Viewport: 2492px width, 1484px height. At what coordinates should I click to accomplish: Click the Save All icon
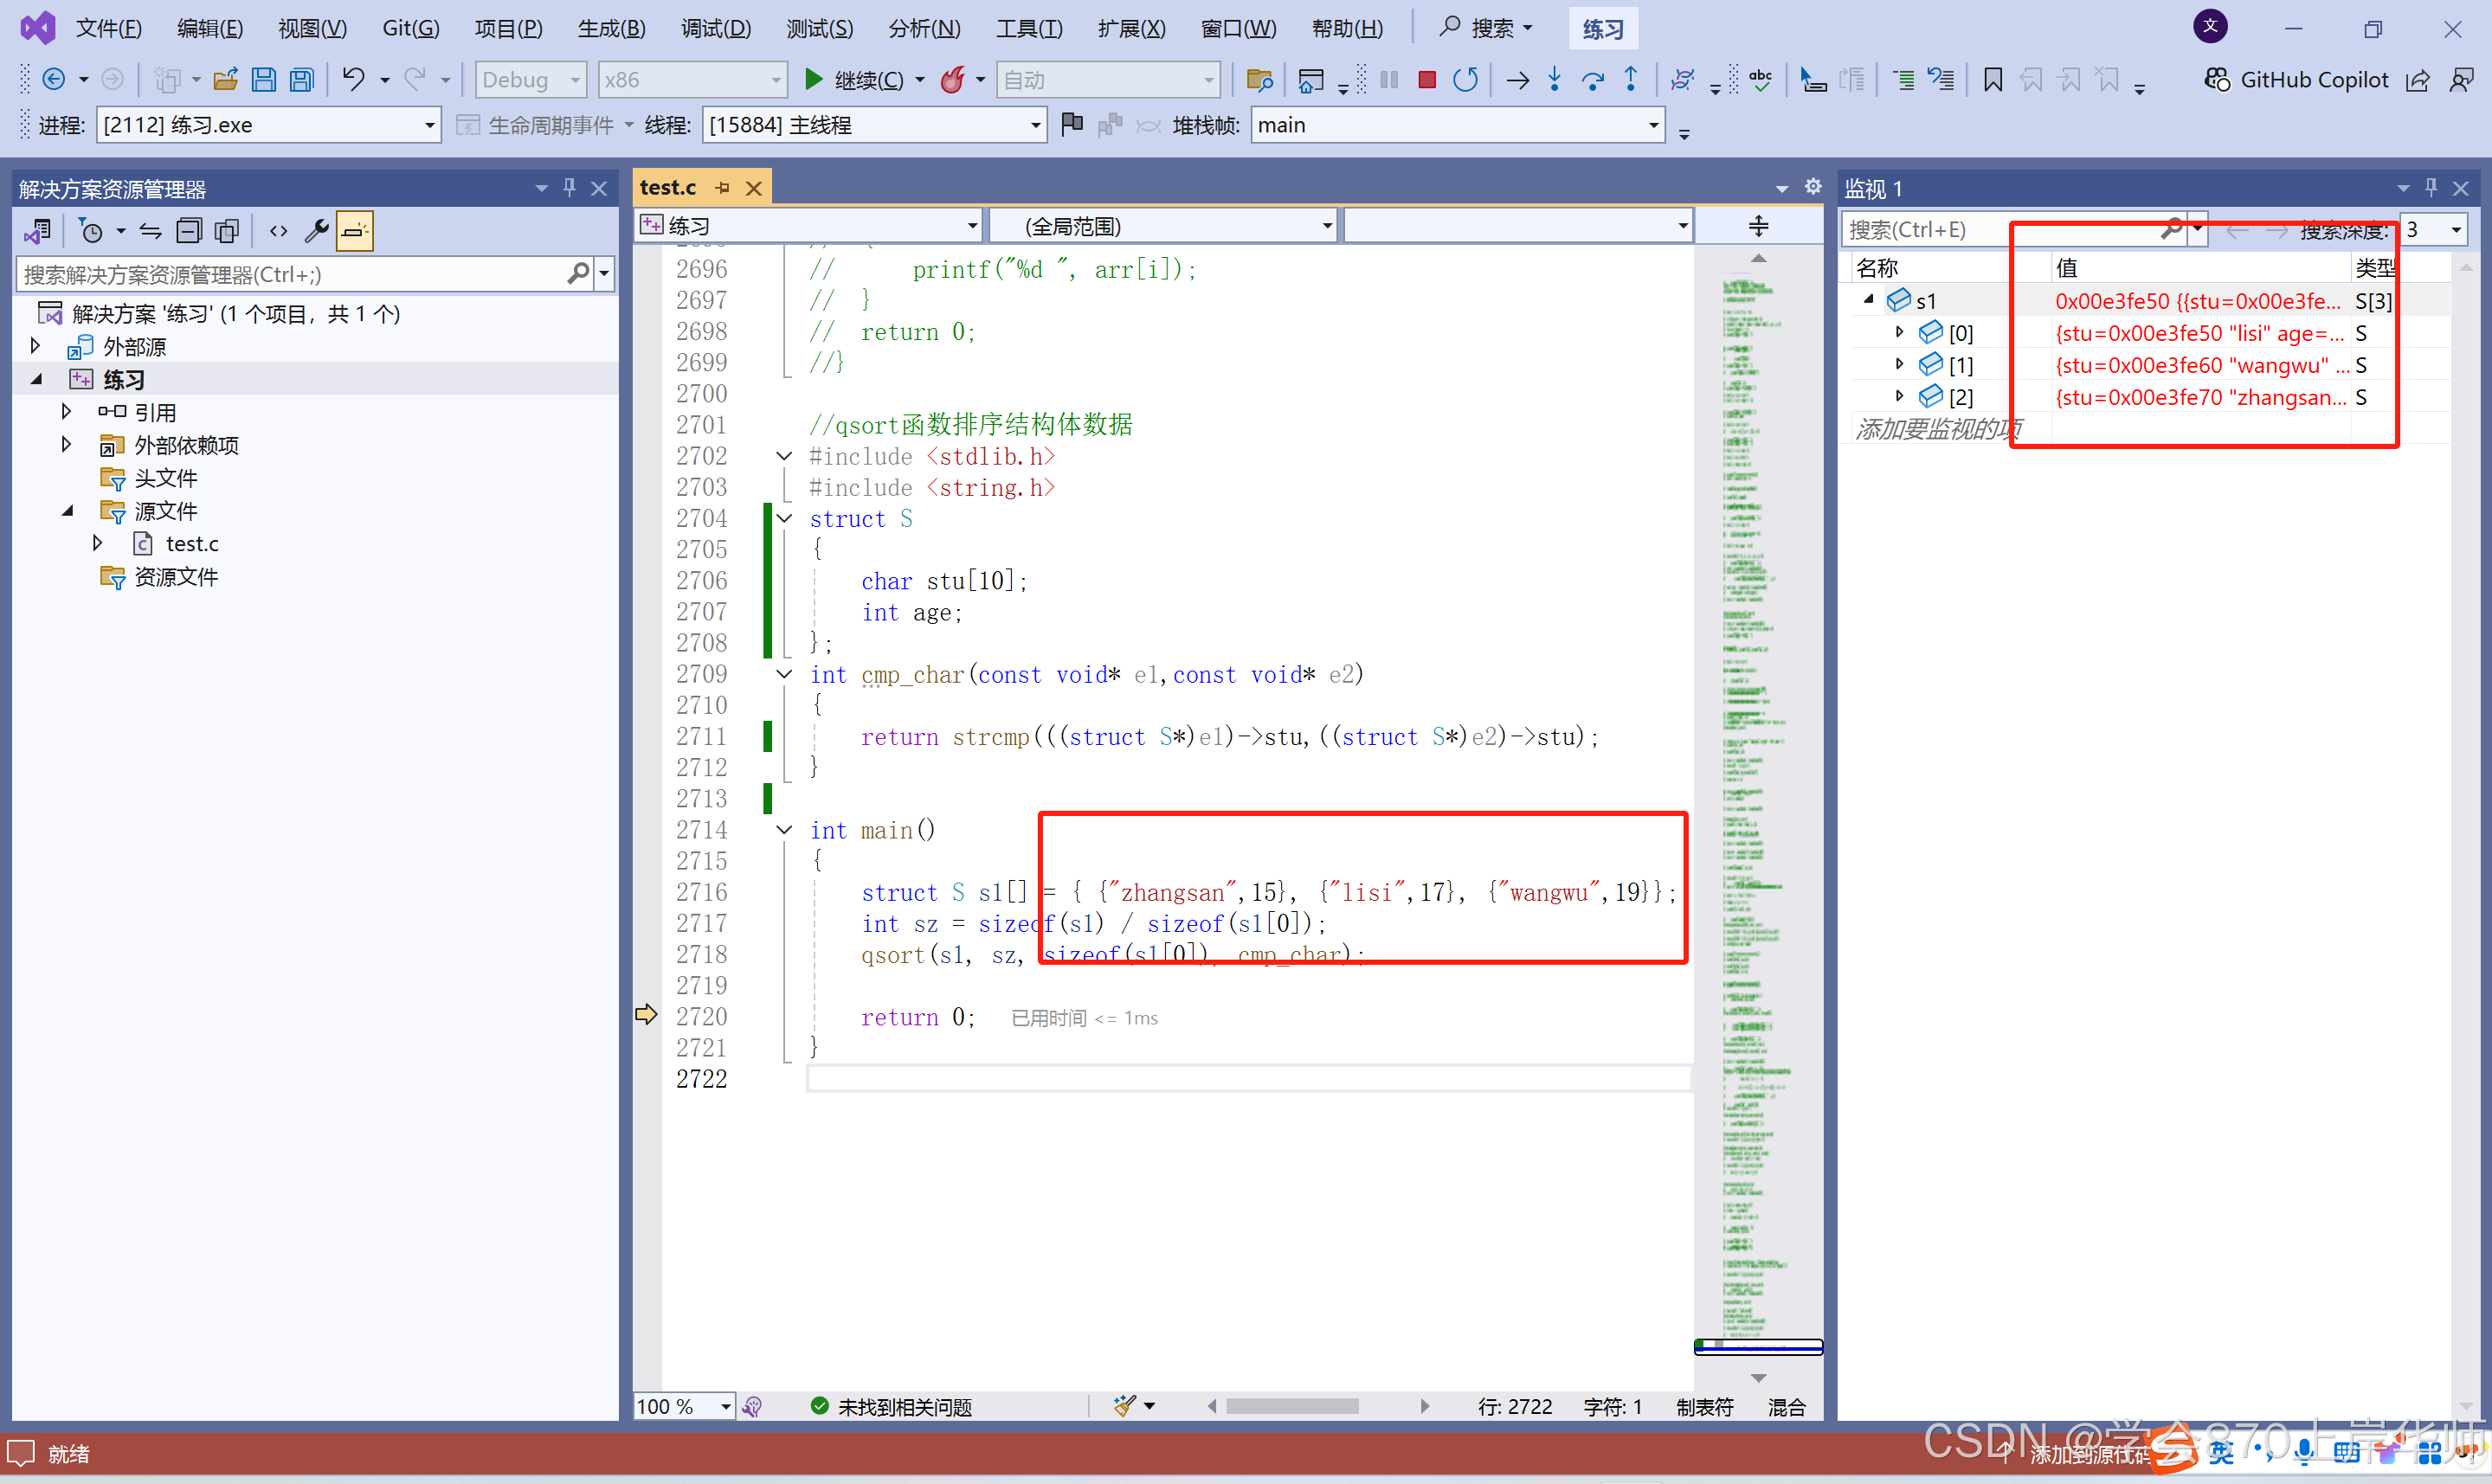(302, 80)
